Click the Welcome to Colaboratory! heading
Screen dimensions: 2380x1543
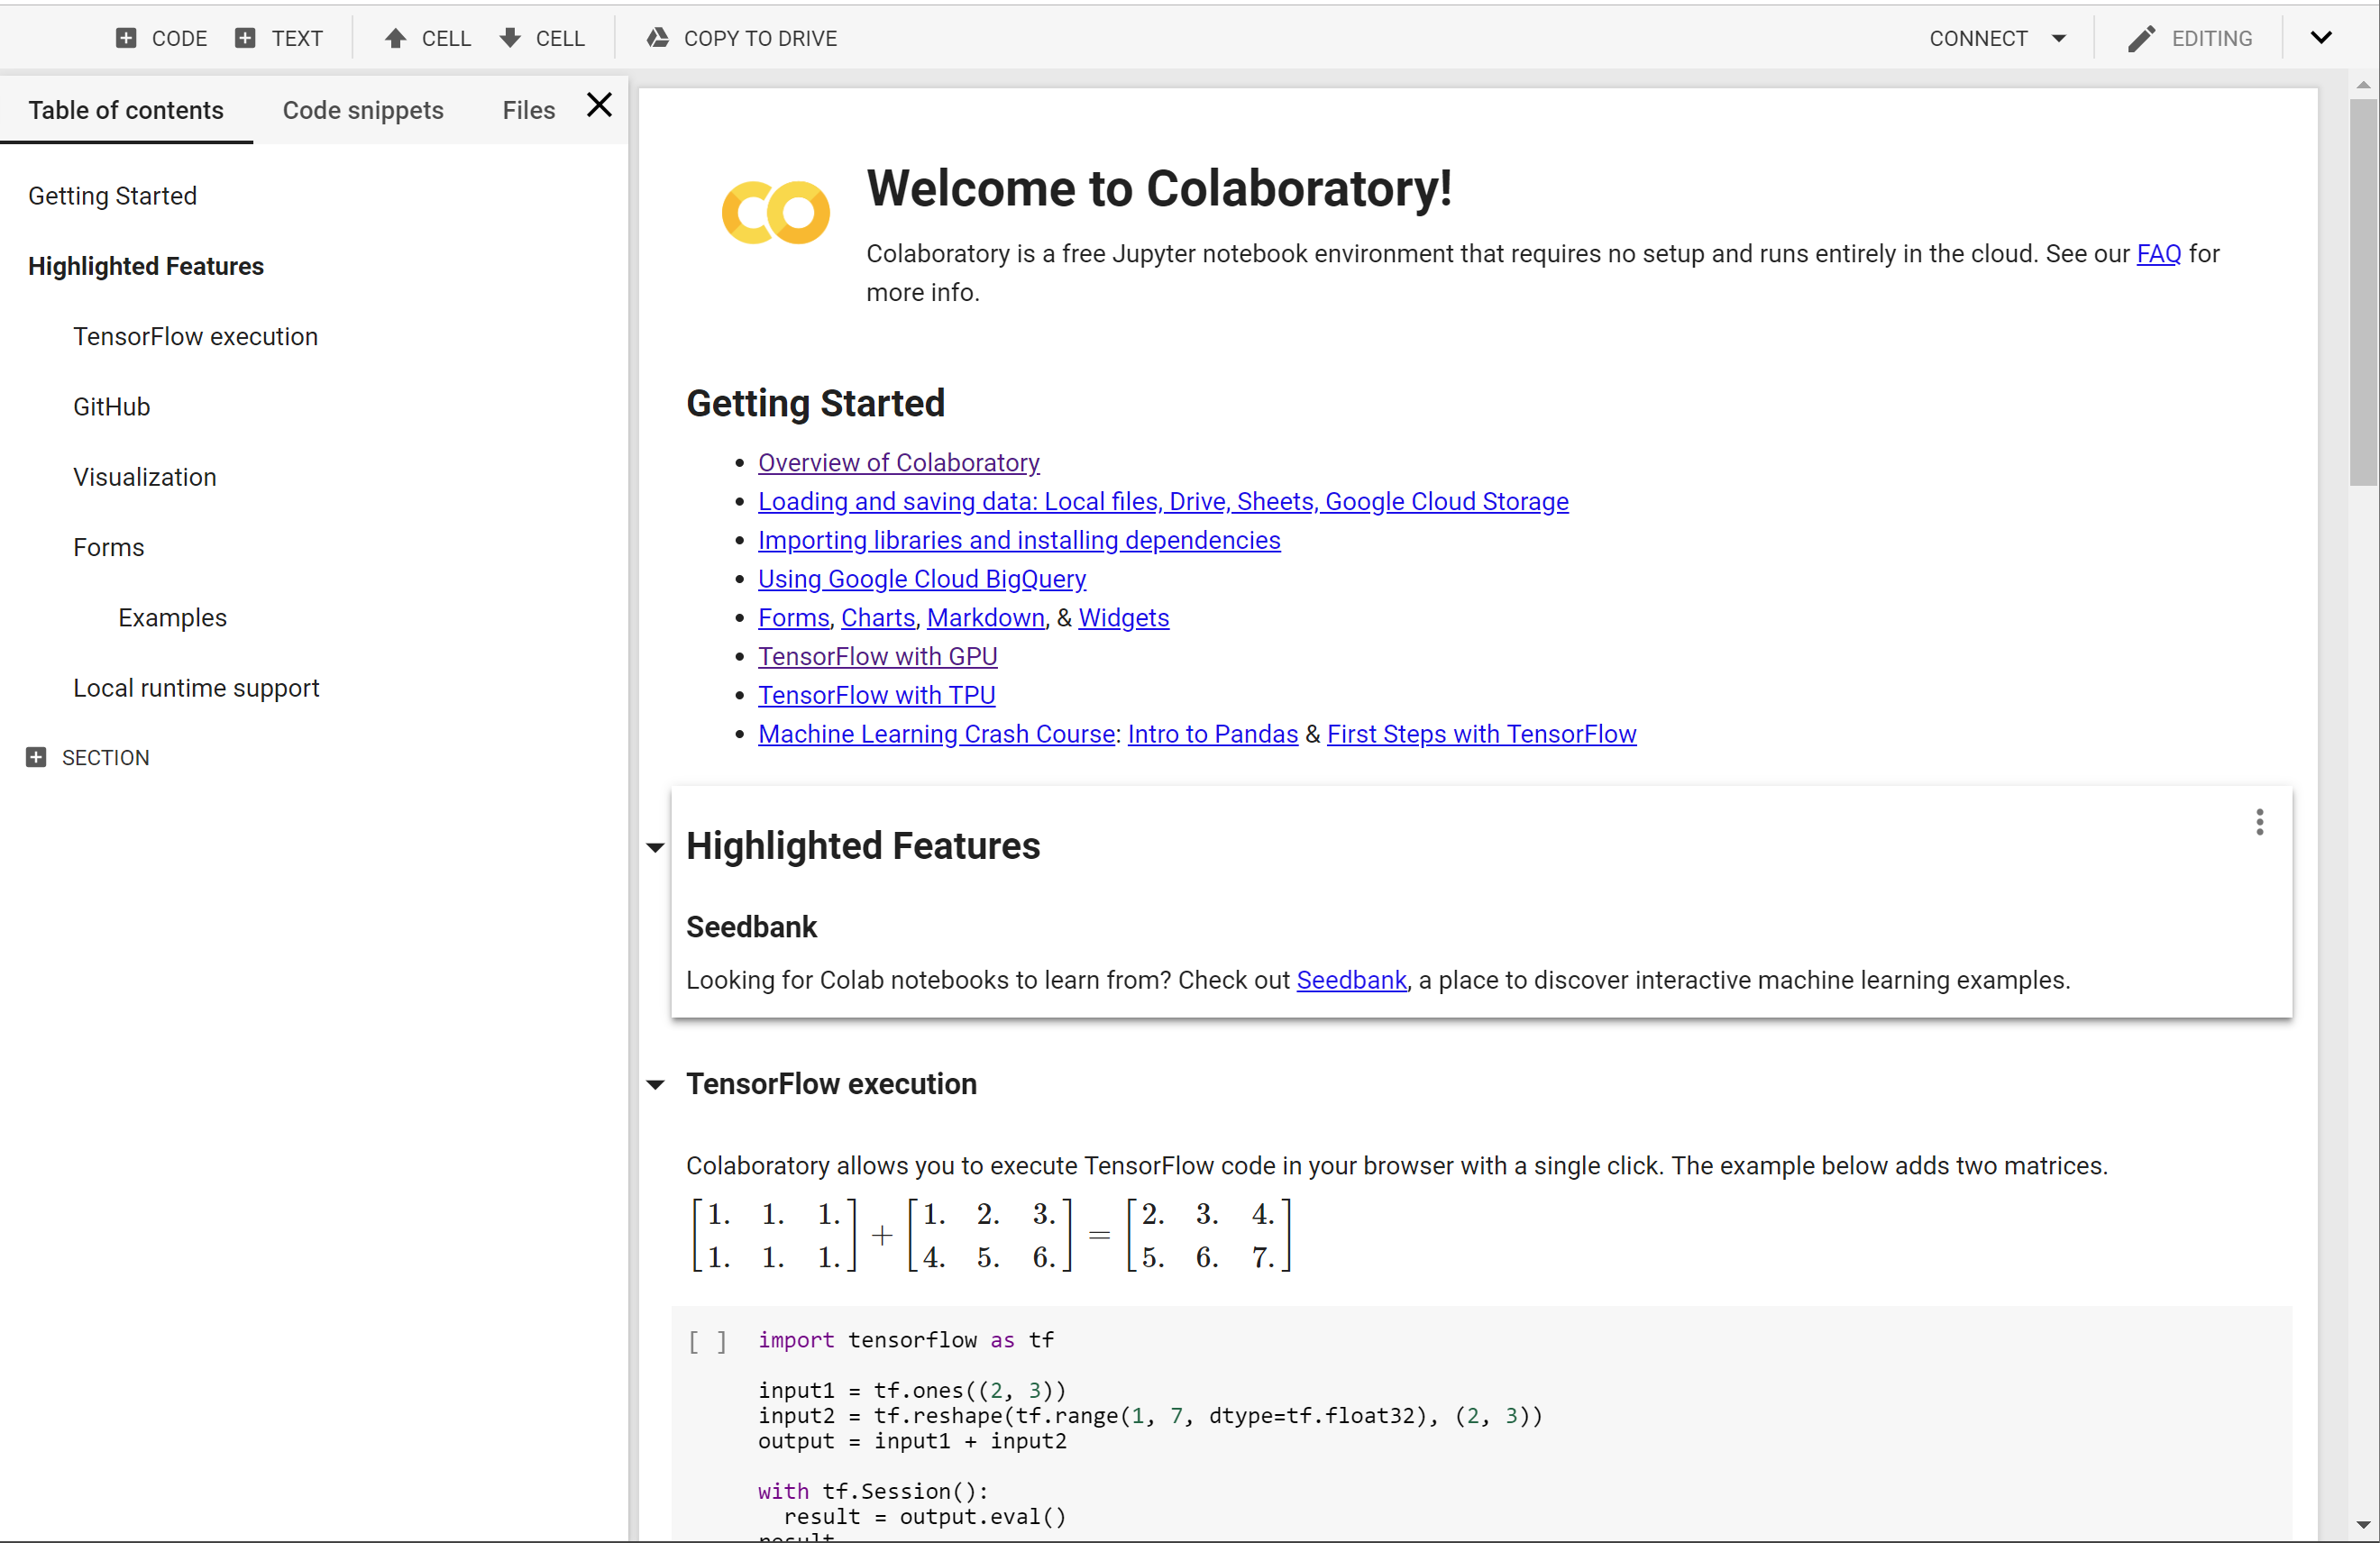[1158, 189]
